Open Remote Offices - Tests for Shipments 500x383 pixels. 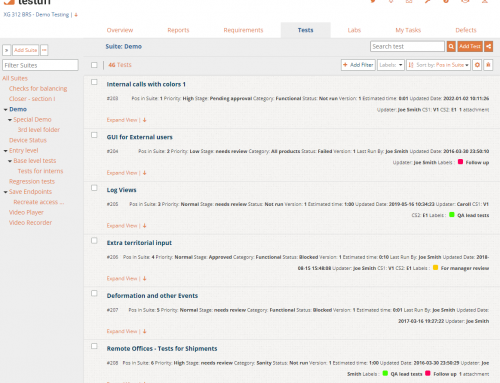pos(162,348)
